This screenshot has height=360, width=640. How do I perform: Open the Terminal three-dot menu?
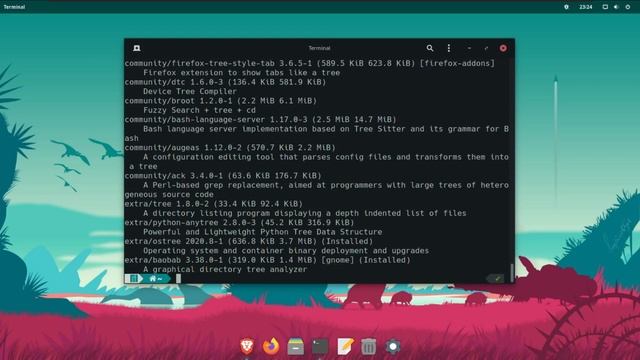(449, 48)
